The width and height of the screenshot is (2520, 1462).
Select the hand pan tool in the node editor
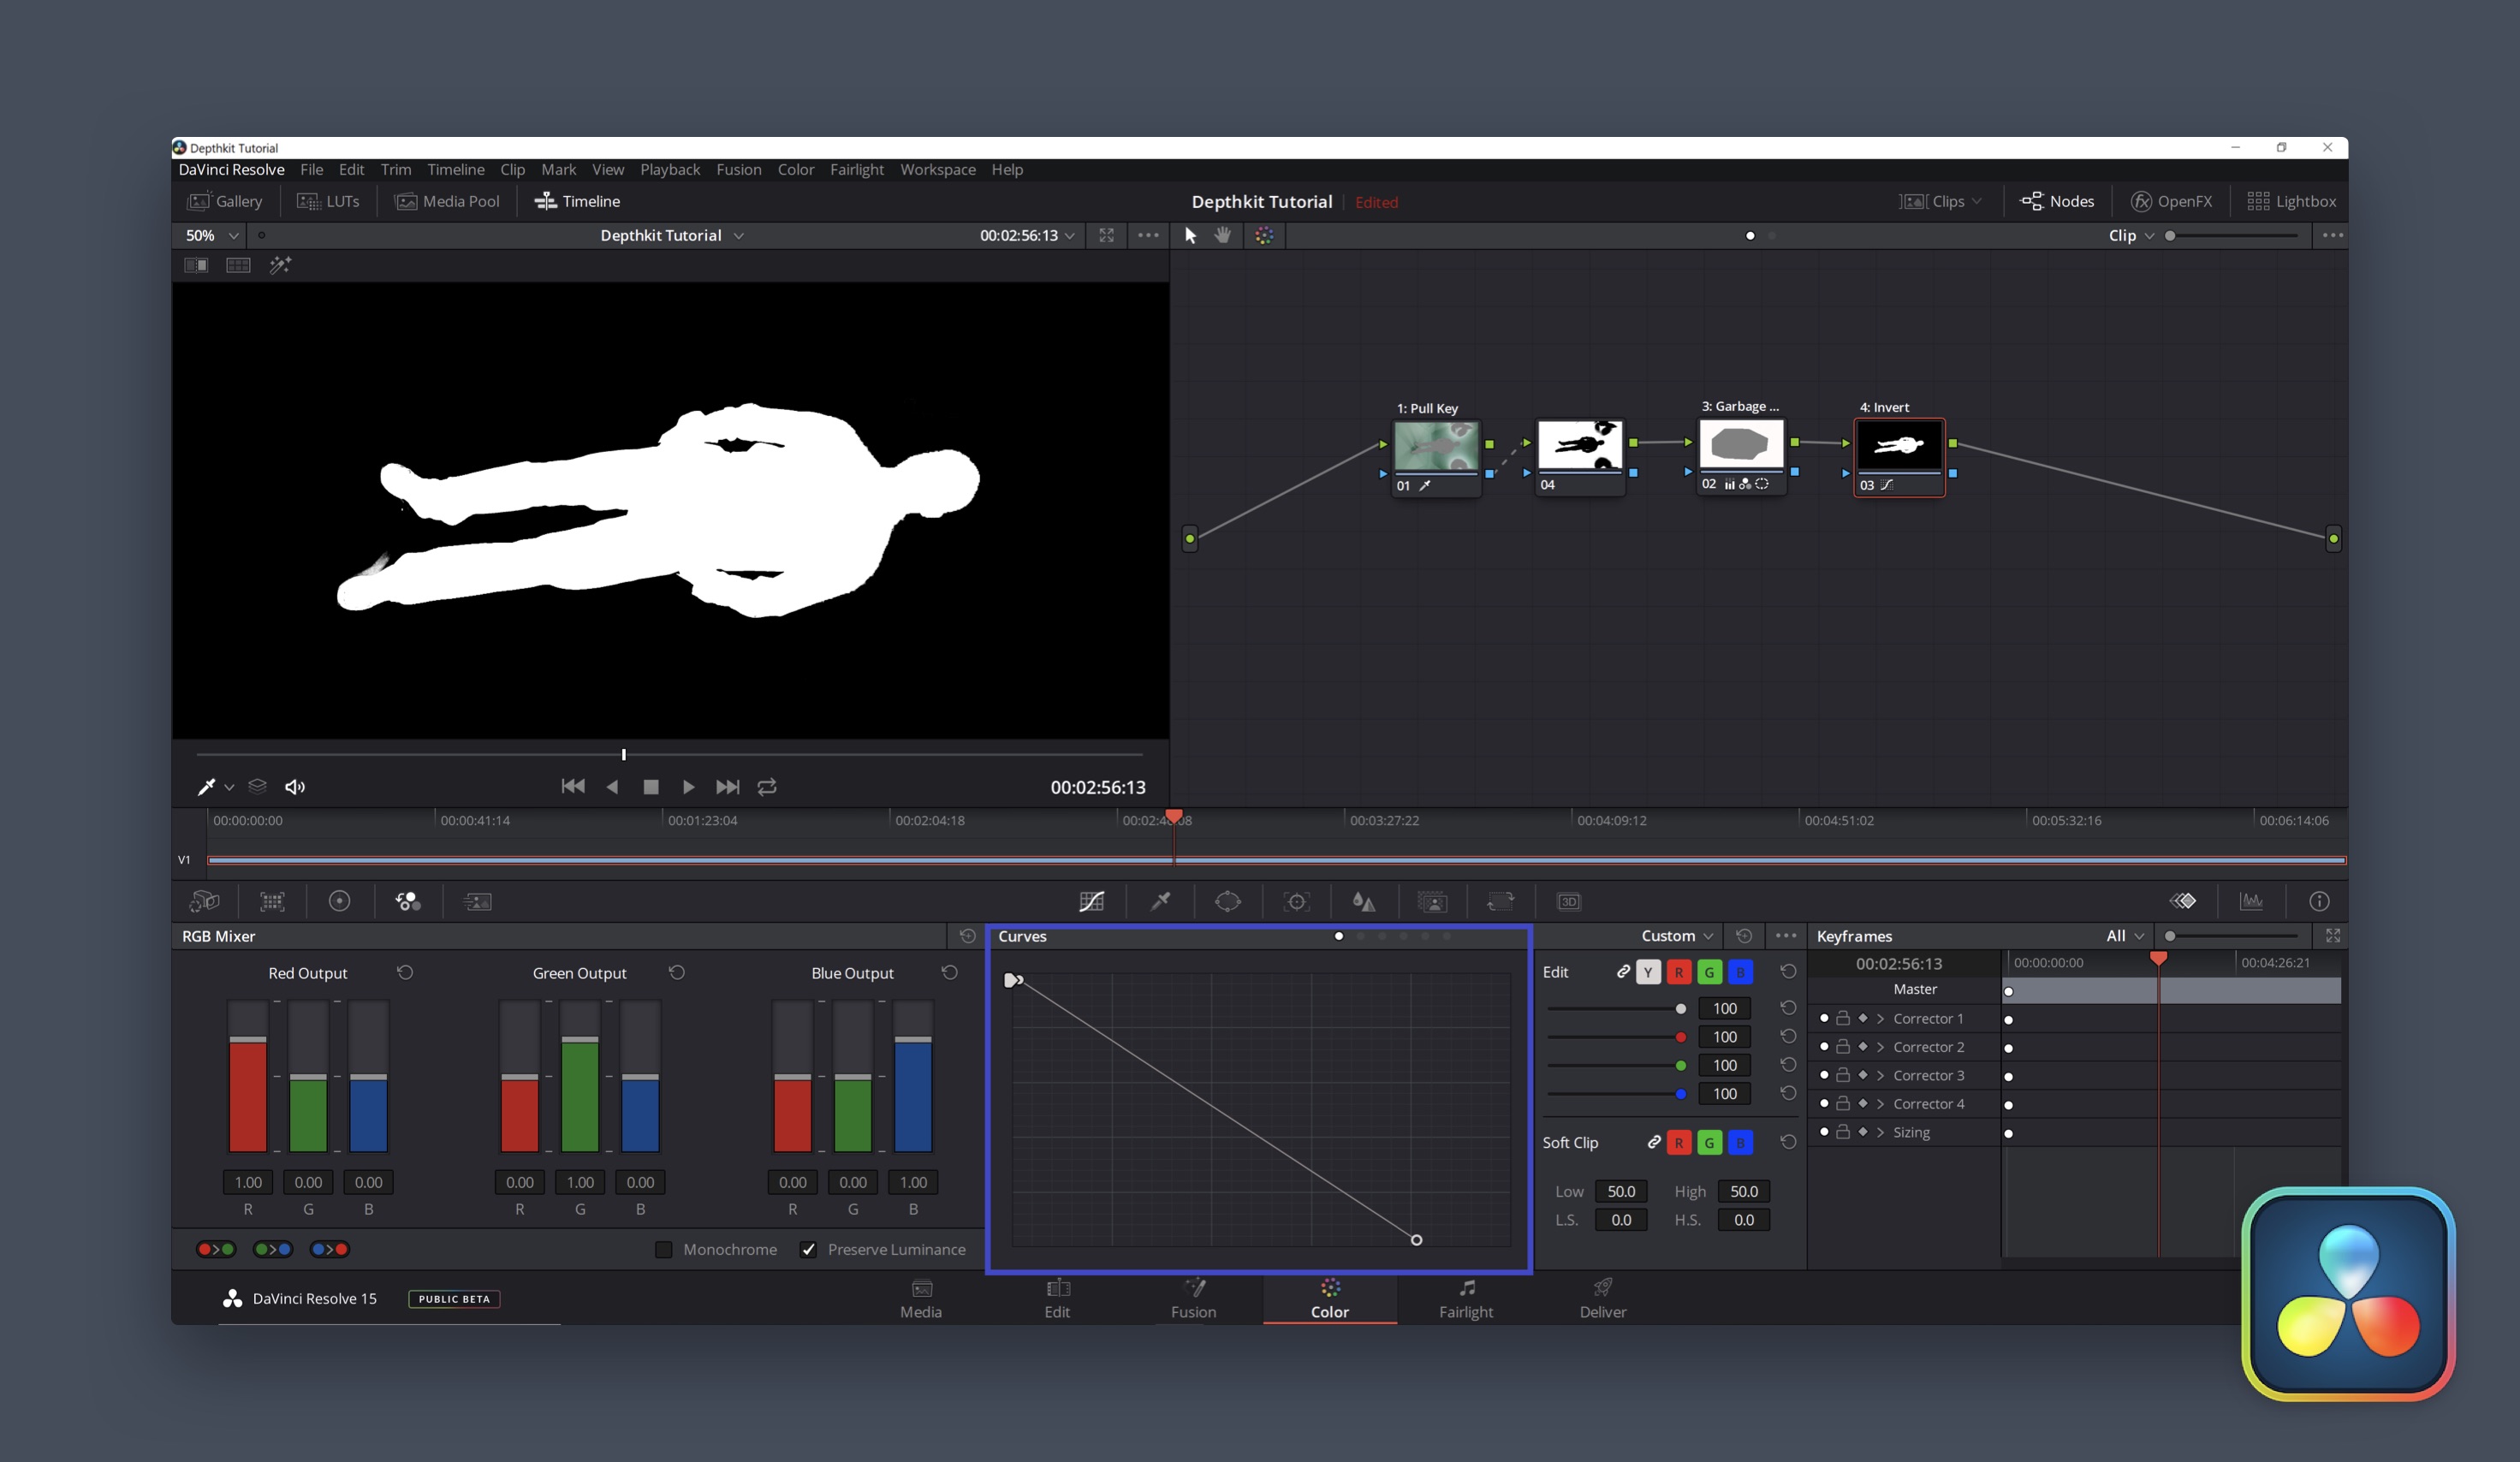(x=1222, y=235)
